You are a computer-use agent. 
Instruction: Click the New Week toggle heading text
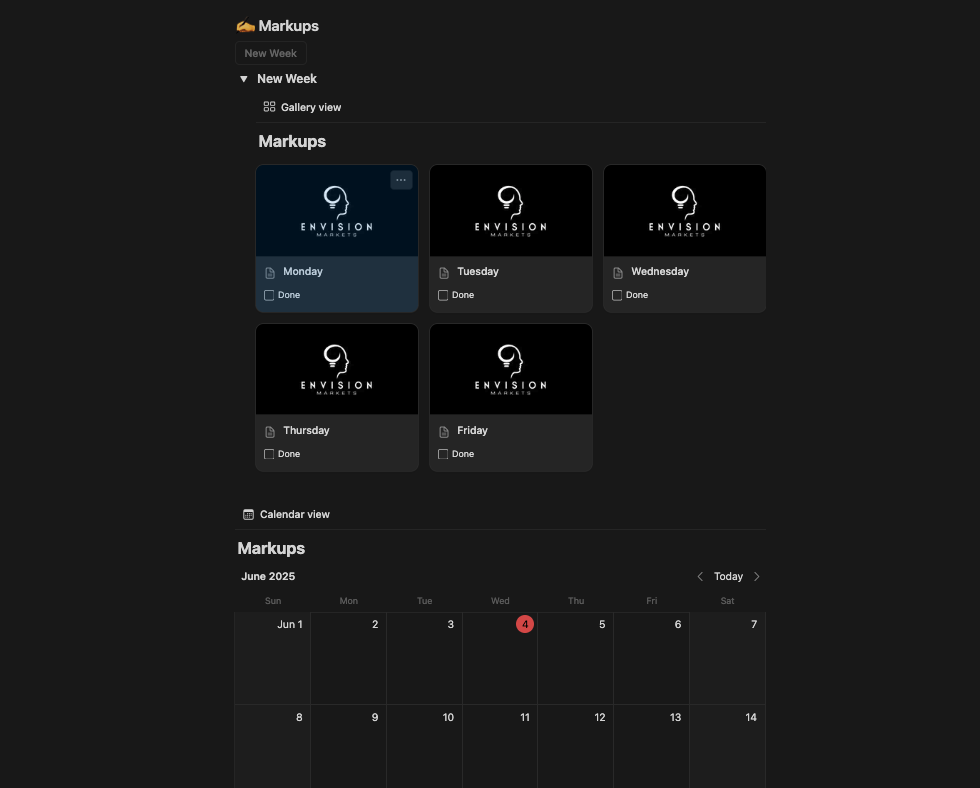click(x=287, y=79)
